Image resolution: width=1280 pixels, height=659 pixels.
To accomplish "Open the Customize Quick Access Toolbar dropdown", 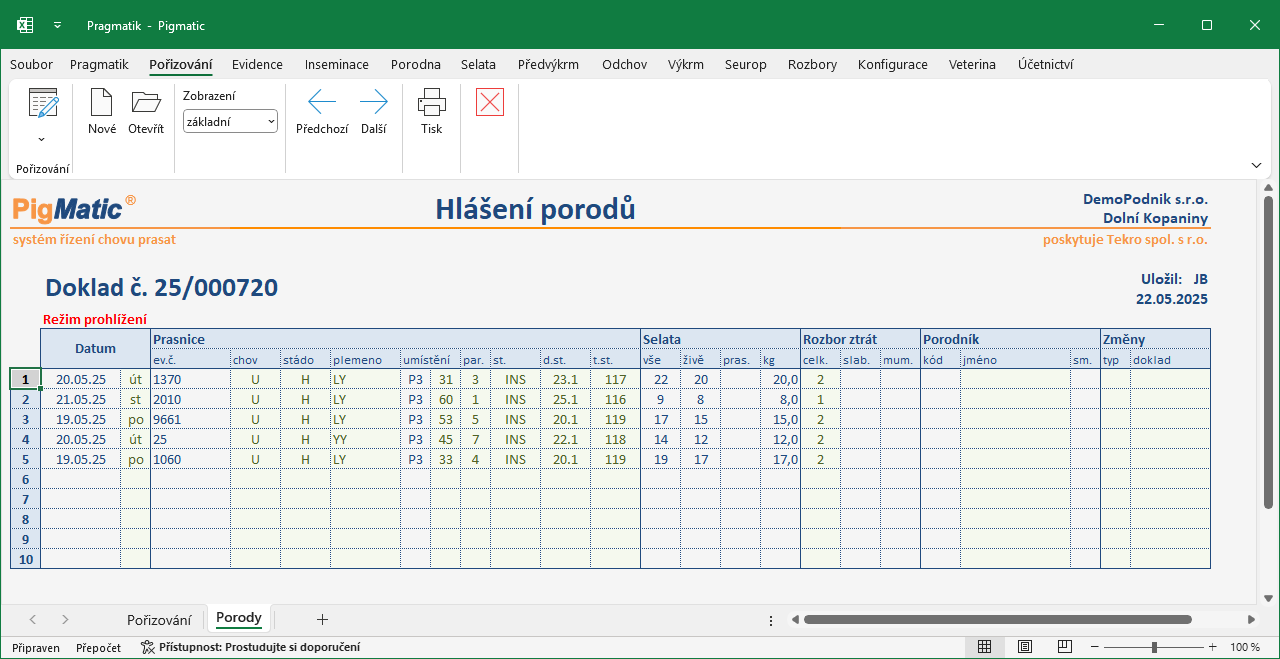I will click(57, 25).
